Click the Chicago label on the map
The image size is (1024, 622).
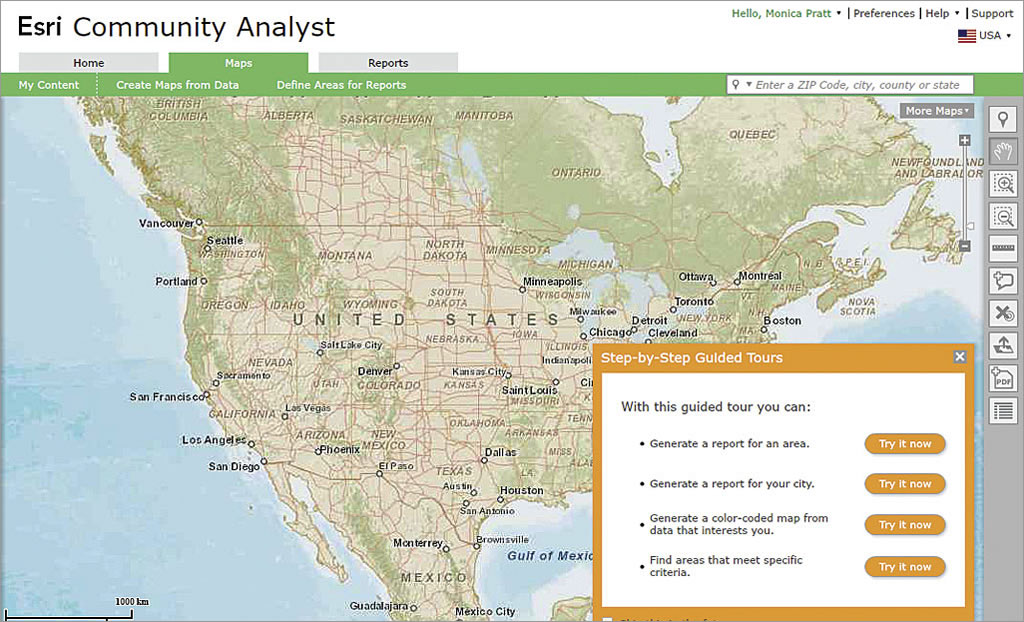611,332
